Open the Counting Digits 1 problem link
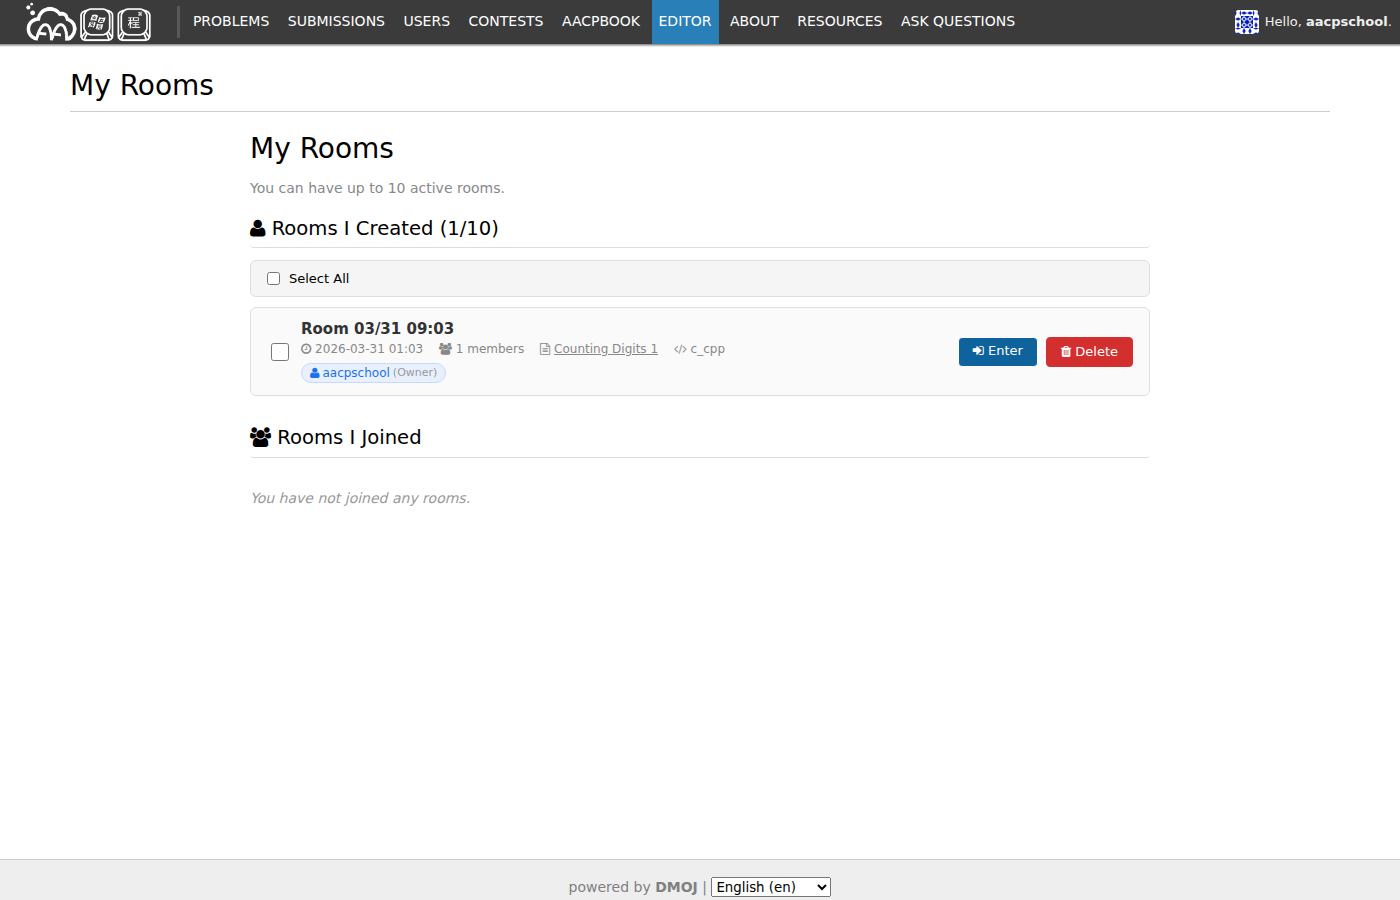This screenshot has height=900, width=1400. 605,349
